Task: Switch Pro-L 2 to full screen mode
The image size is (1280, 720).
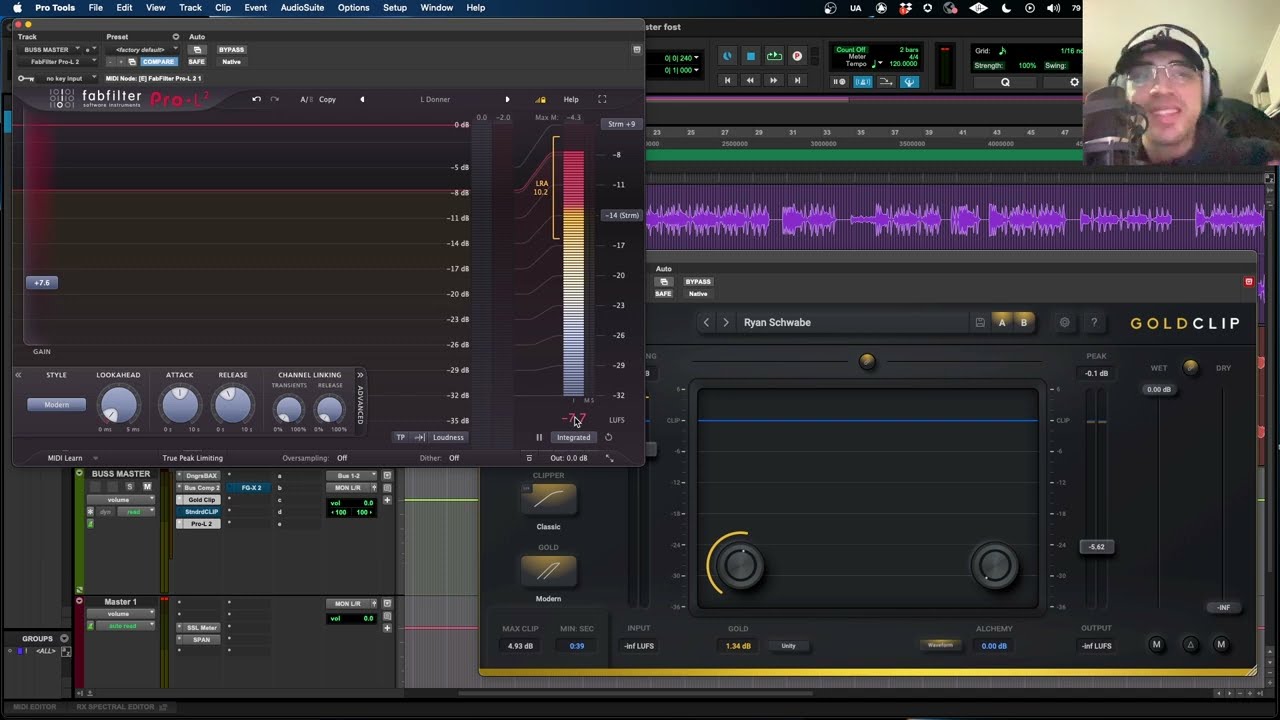Action: [x=602, y=99]
